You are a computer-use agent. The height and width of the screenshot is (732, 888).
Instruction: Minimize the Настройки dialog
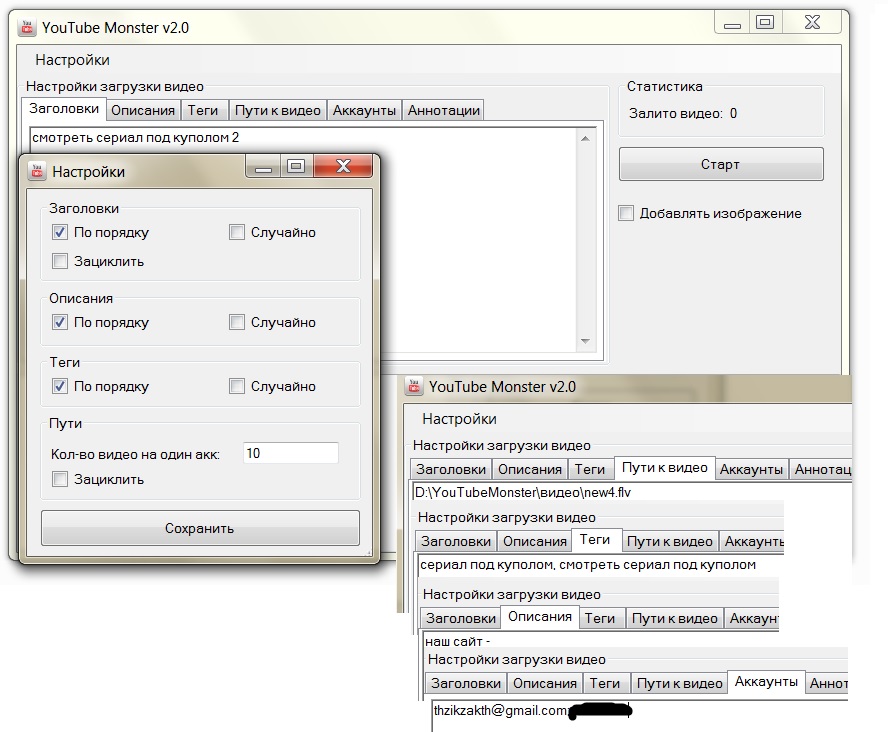point(263,166)
